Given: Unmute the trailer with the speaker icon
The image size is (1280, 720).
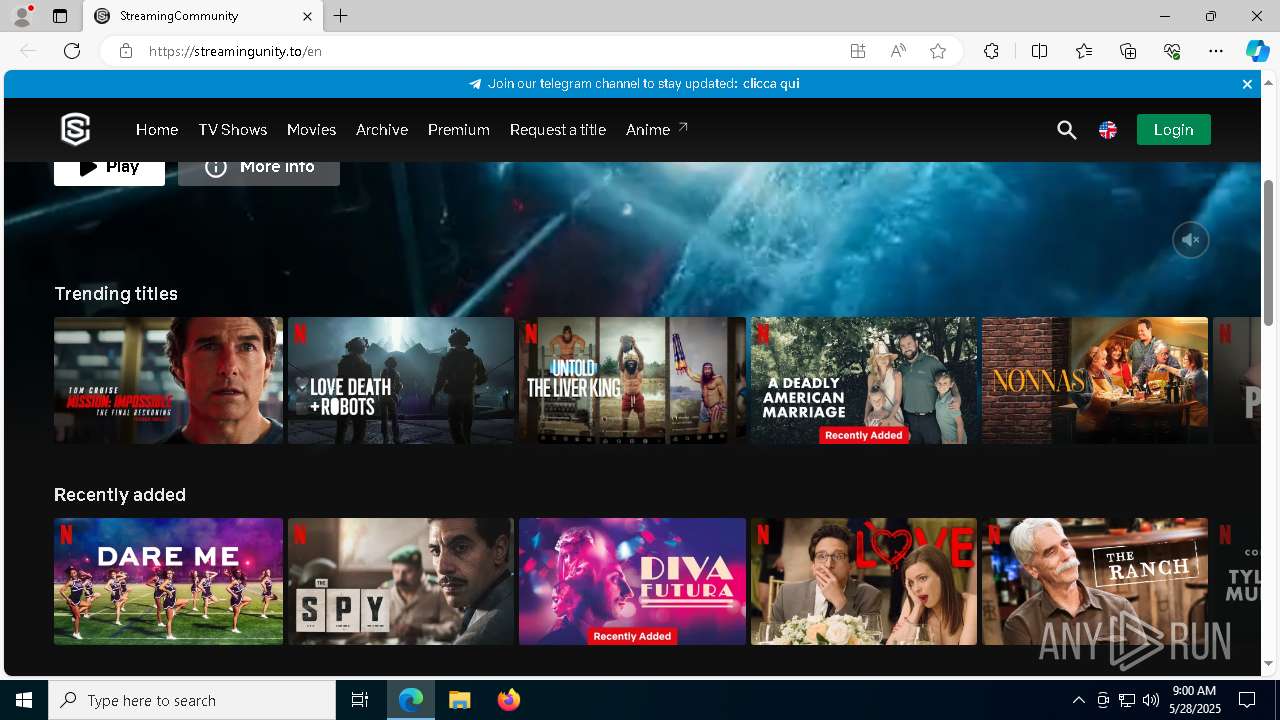Looking at the screenshot, I should pos(1190,240).
